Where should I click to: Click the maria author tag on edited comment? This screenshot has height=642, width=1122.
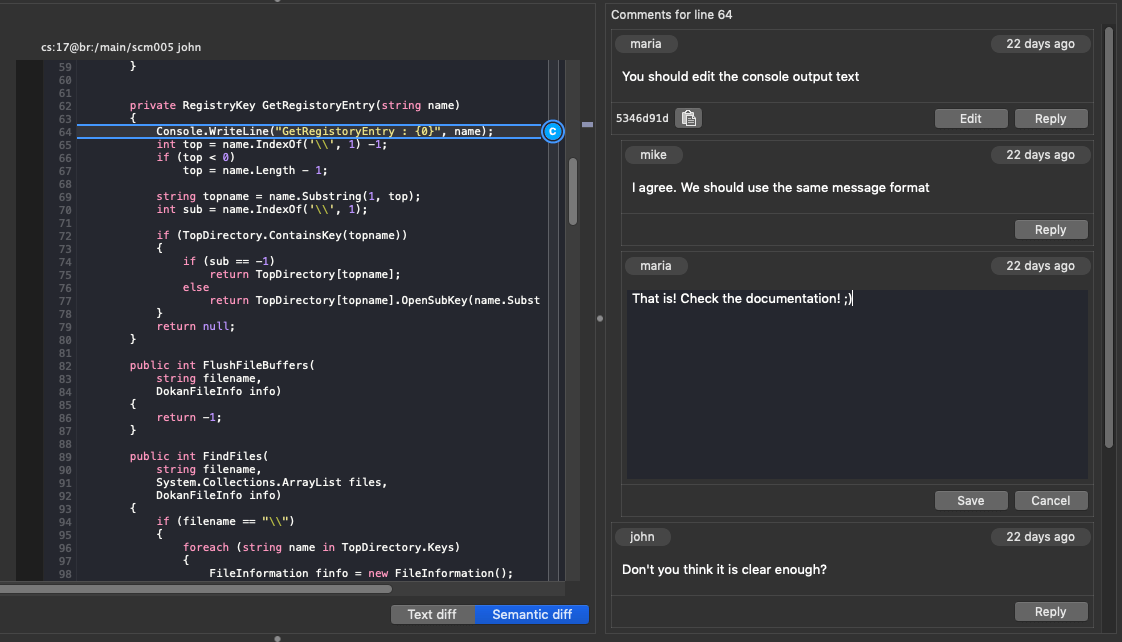(655, 266)
